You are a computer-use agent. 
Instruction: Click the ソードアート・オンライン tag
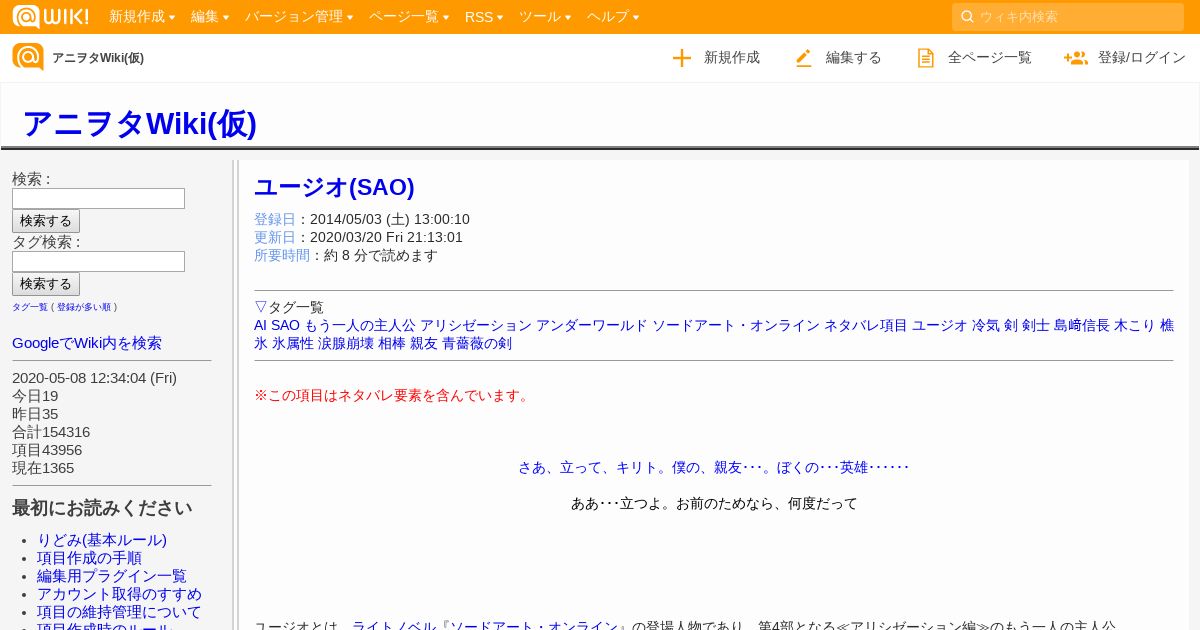(736, 325)
